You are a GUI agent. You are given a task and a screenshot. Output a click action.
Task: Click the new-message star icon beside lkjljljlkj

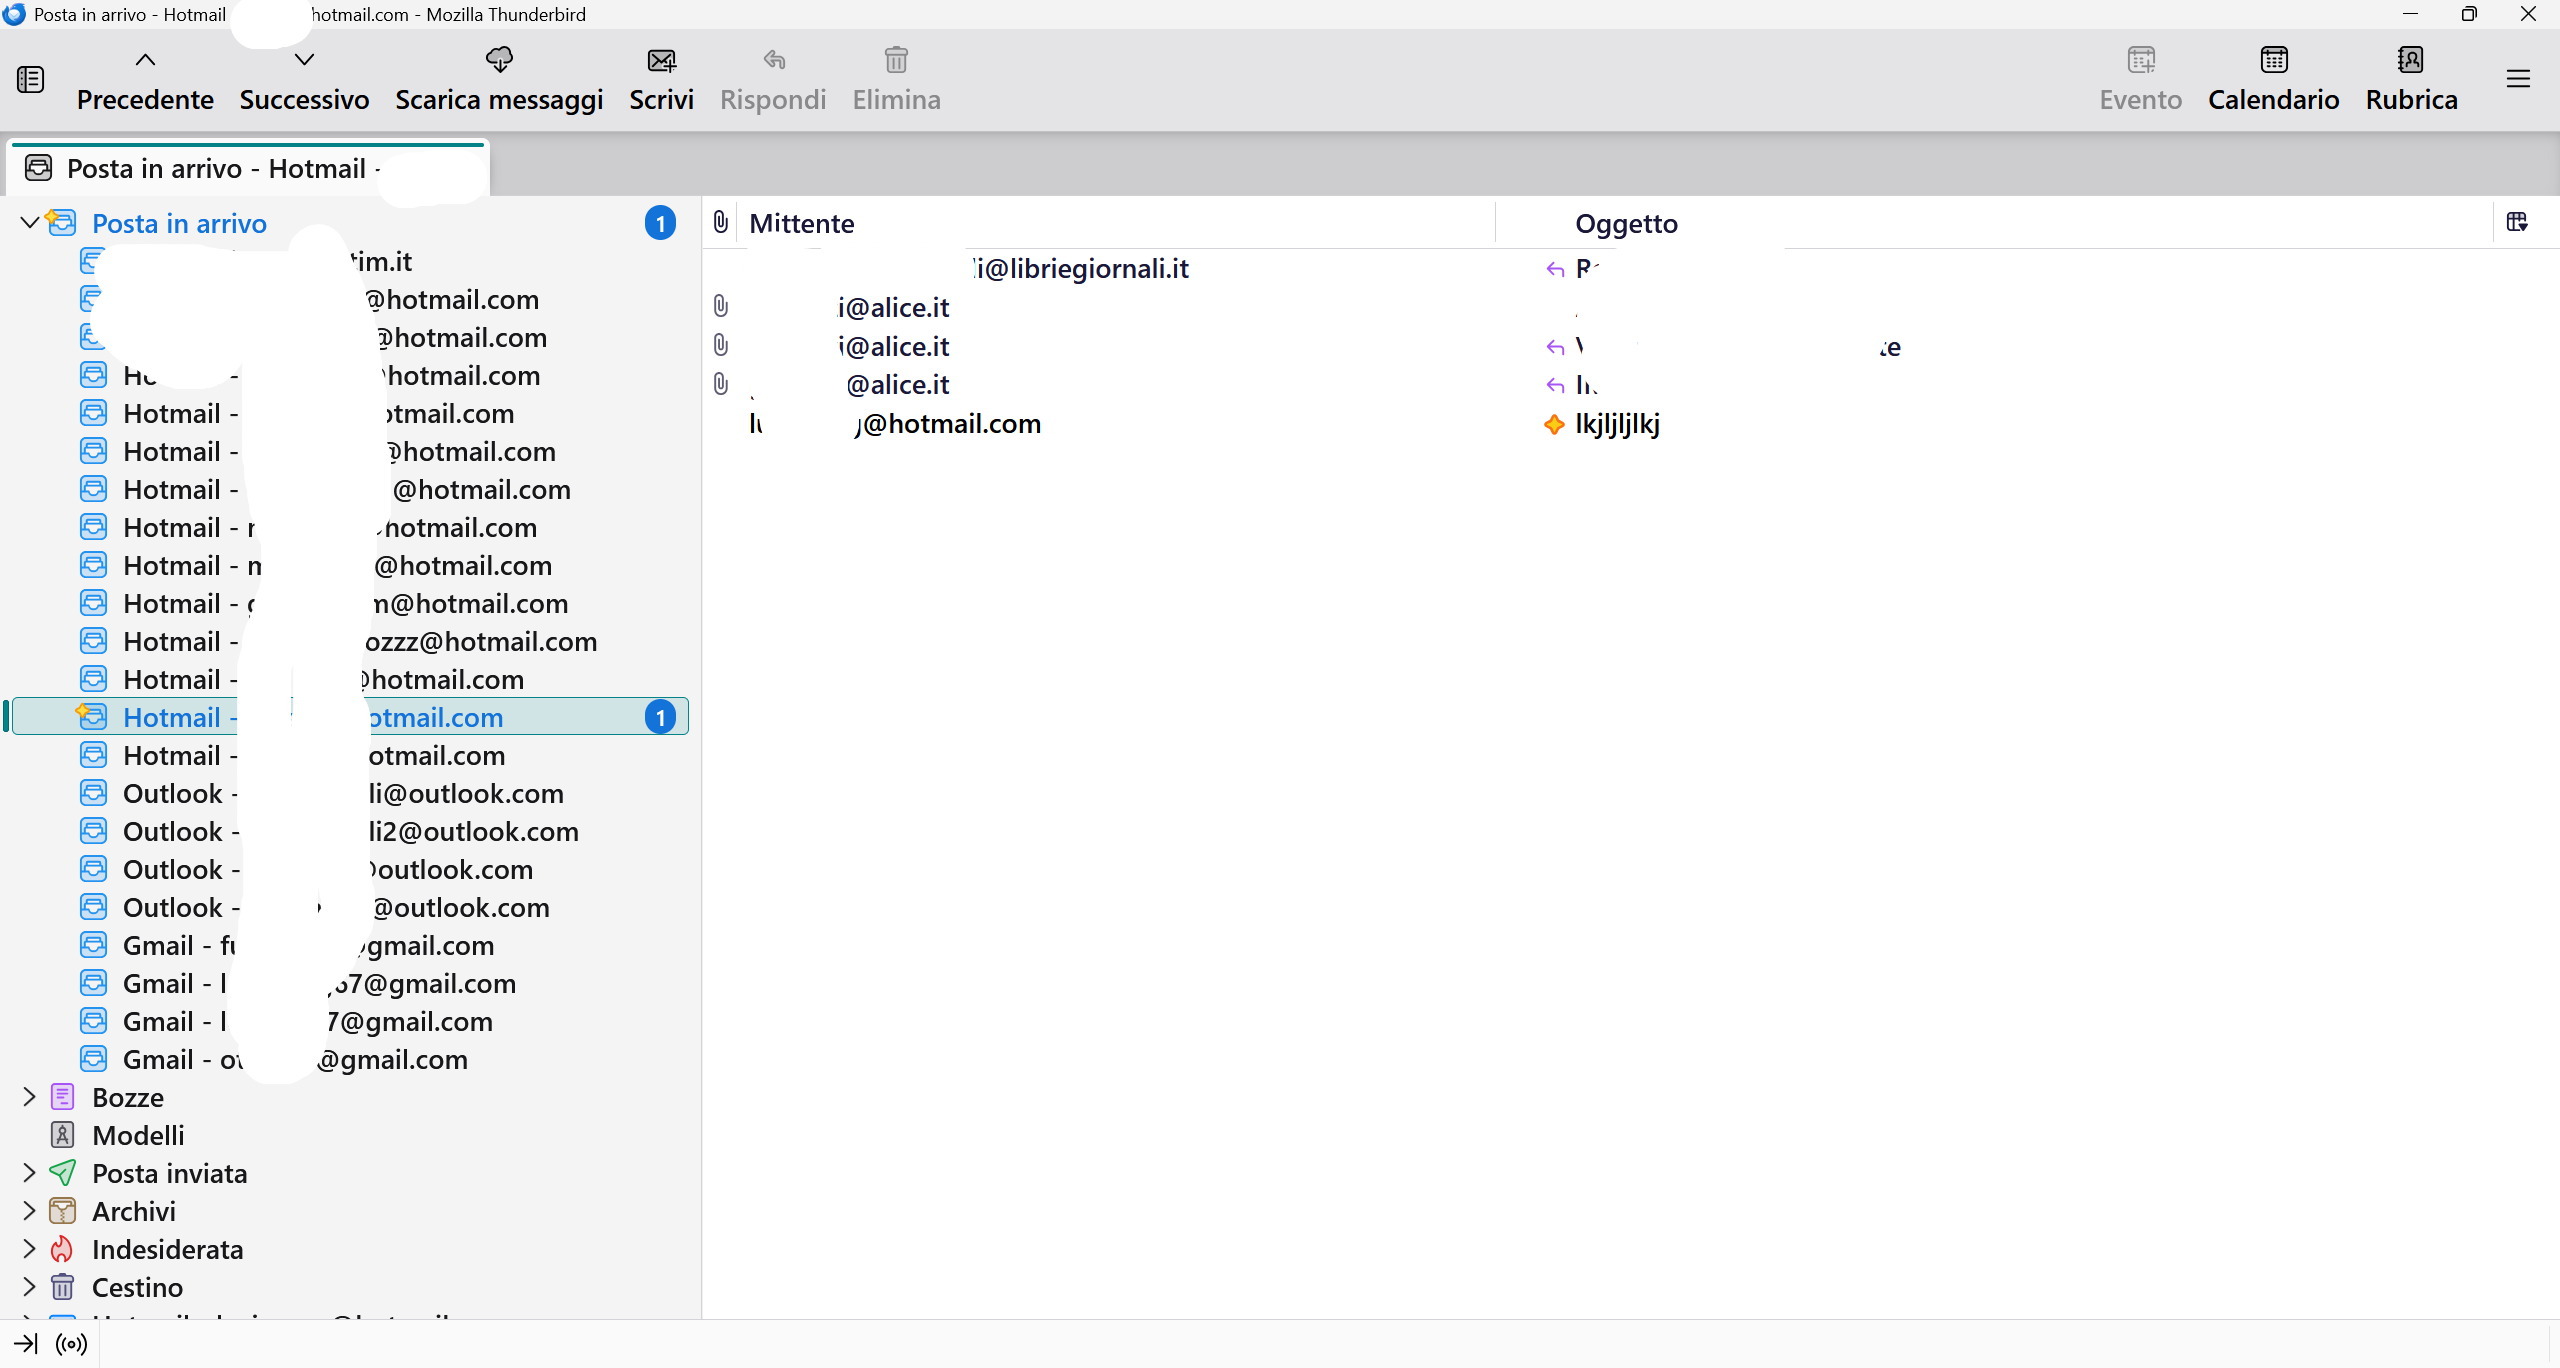[1554, 424]
